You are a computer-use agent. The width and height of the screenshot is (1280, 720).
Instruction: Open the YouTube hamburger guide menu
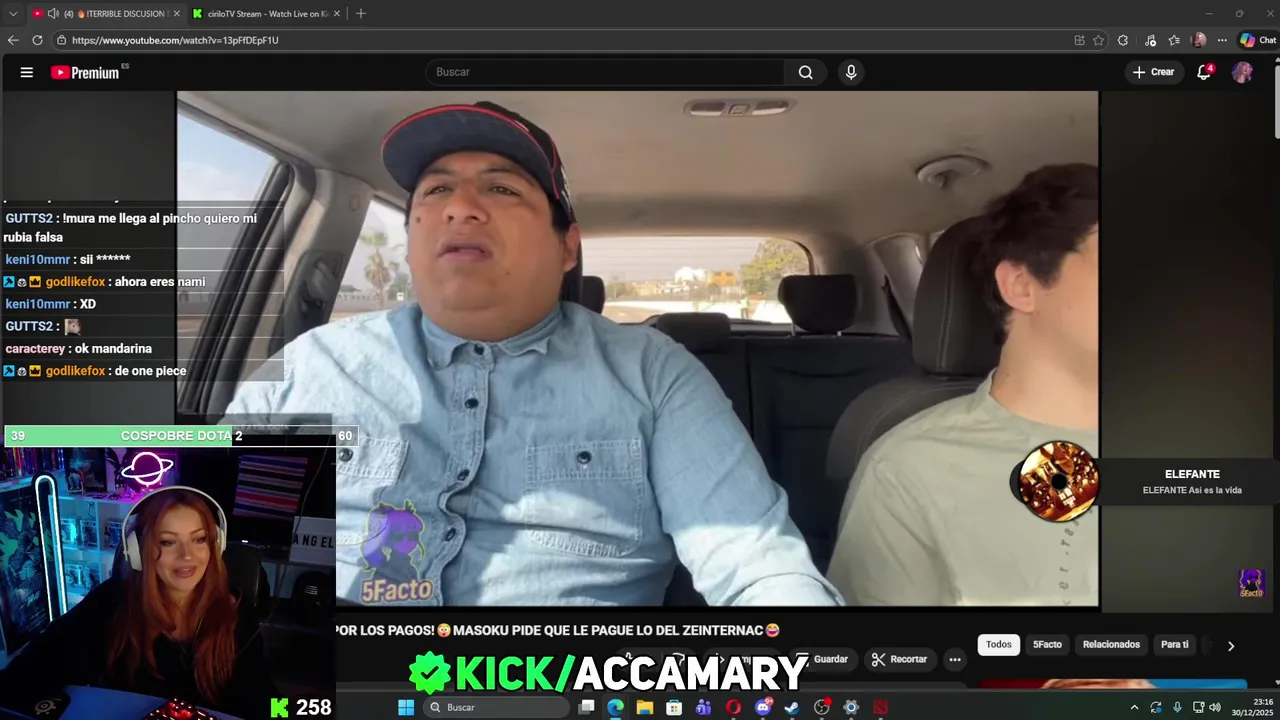27,72
